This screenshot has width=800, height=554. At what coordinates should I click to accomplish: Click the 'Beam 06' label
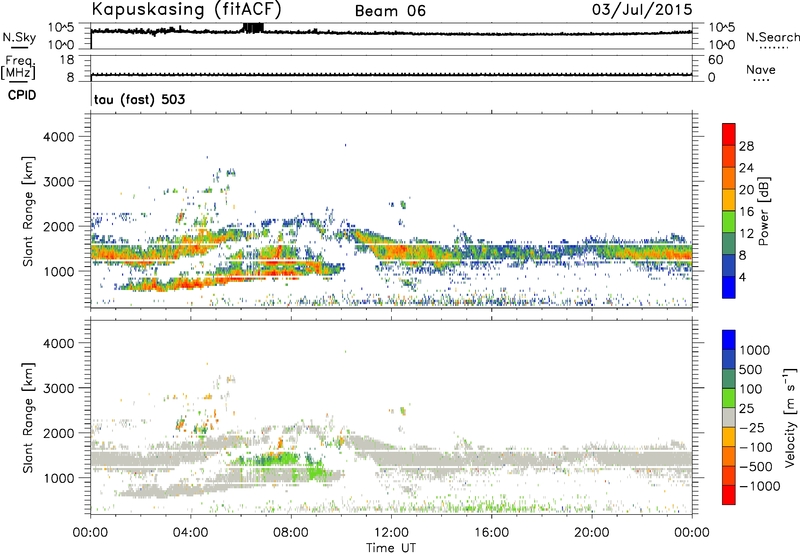click(390, 11)
